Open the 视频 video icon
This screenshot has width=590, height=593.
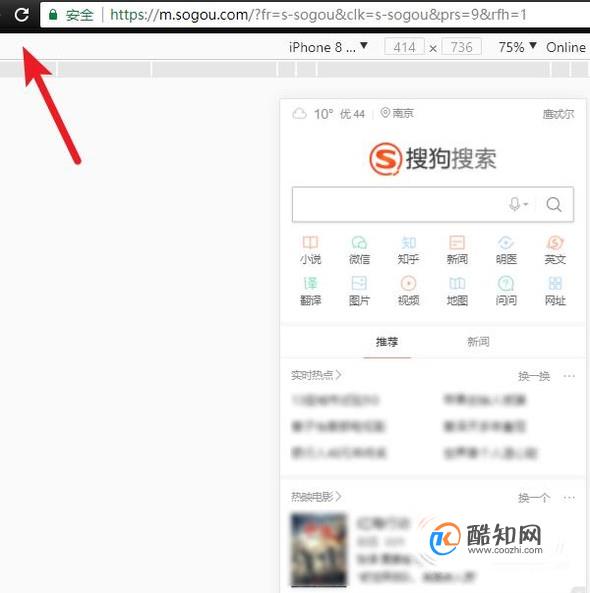pos(408,291)
